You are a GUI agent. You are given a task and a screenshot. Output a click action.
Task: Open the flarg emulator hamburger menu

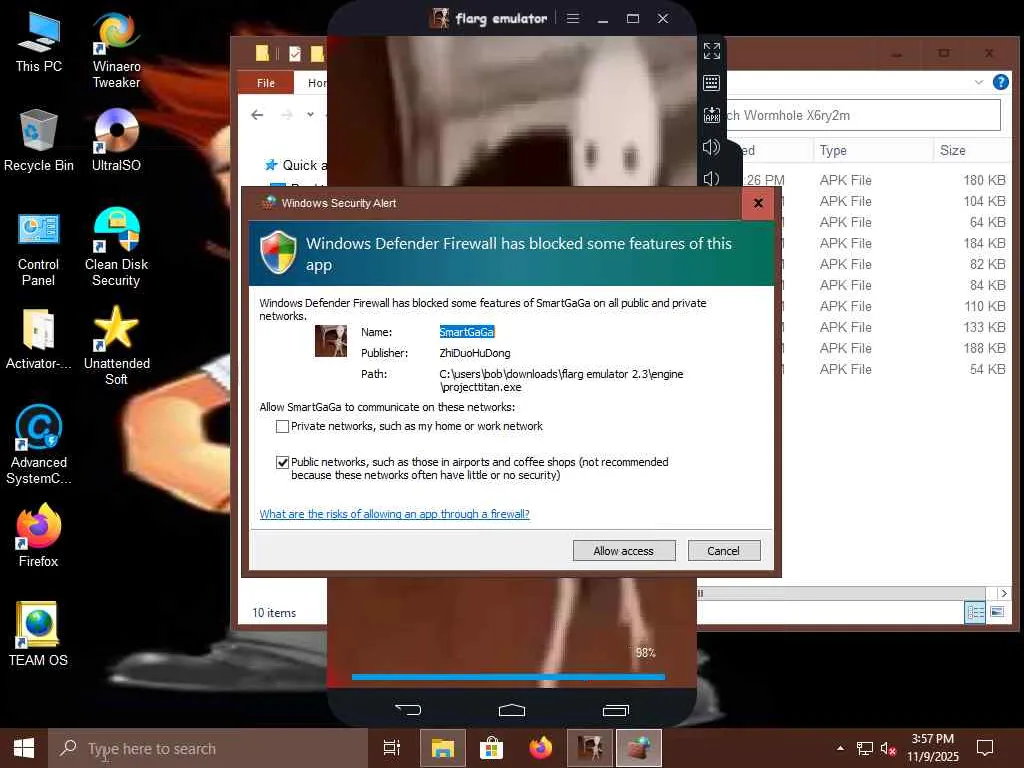click(573, 18)
